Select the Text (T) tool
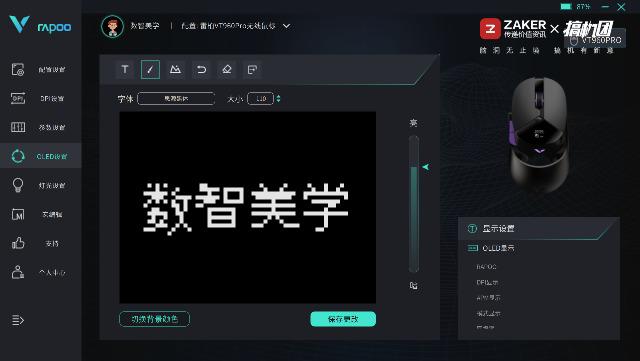 pos(125,69)
